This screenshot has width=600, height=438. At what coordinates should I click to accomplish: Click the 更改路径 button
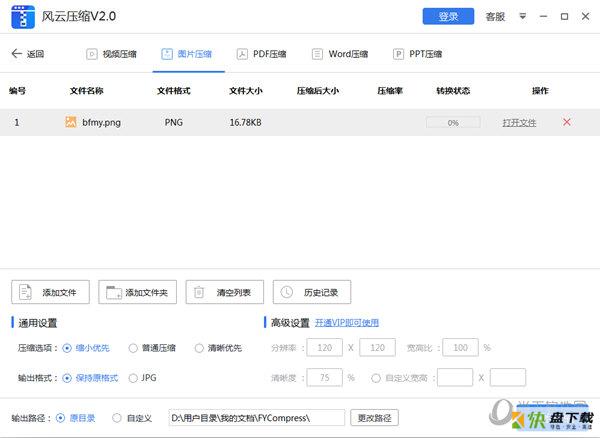pyautogui.click(x=375, y=418)
